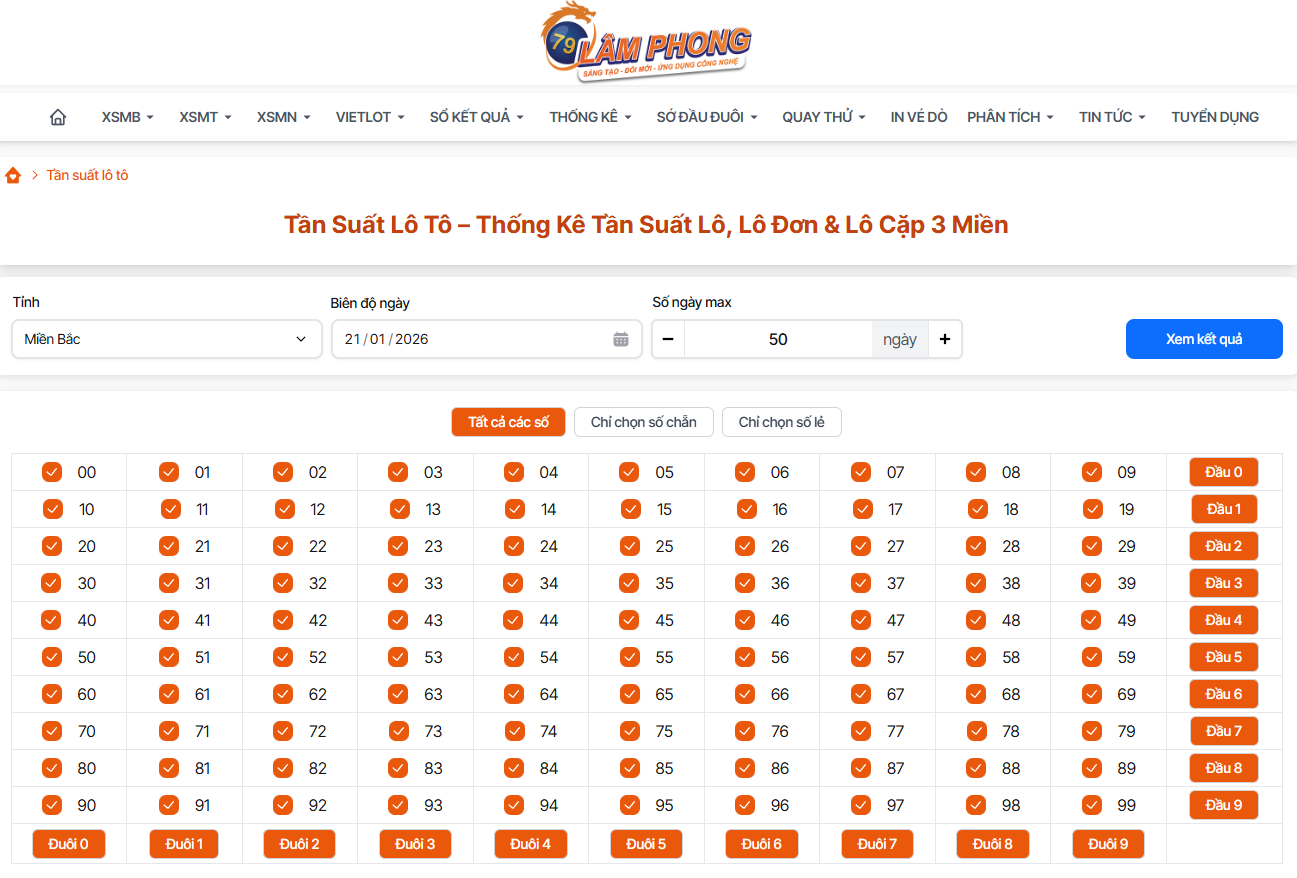The image size is (1297, 878).
Task: Uncheck the checkbox for number 99
Action: point(1091,804)
